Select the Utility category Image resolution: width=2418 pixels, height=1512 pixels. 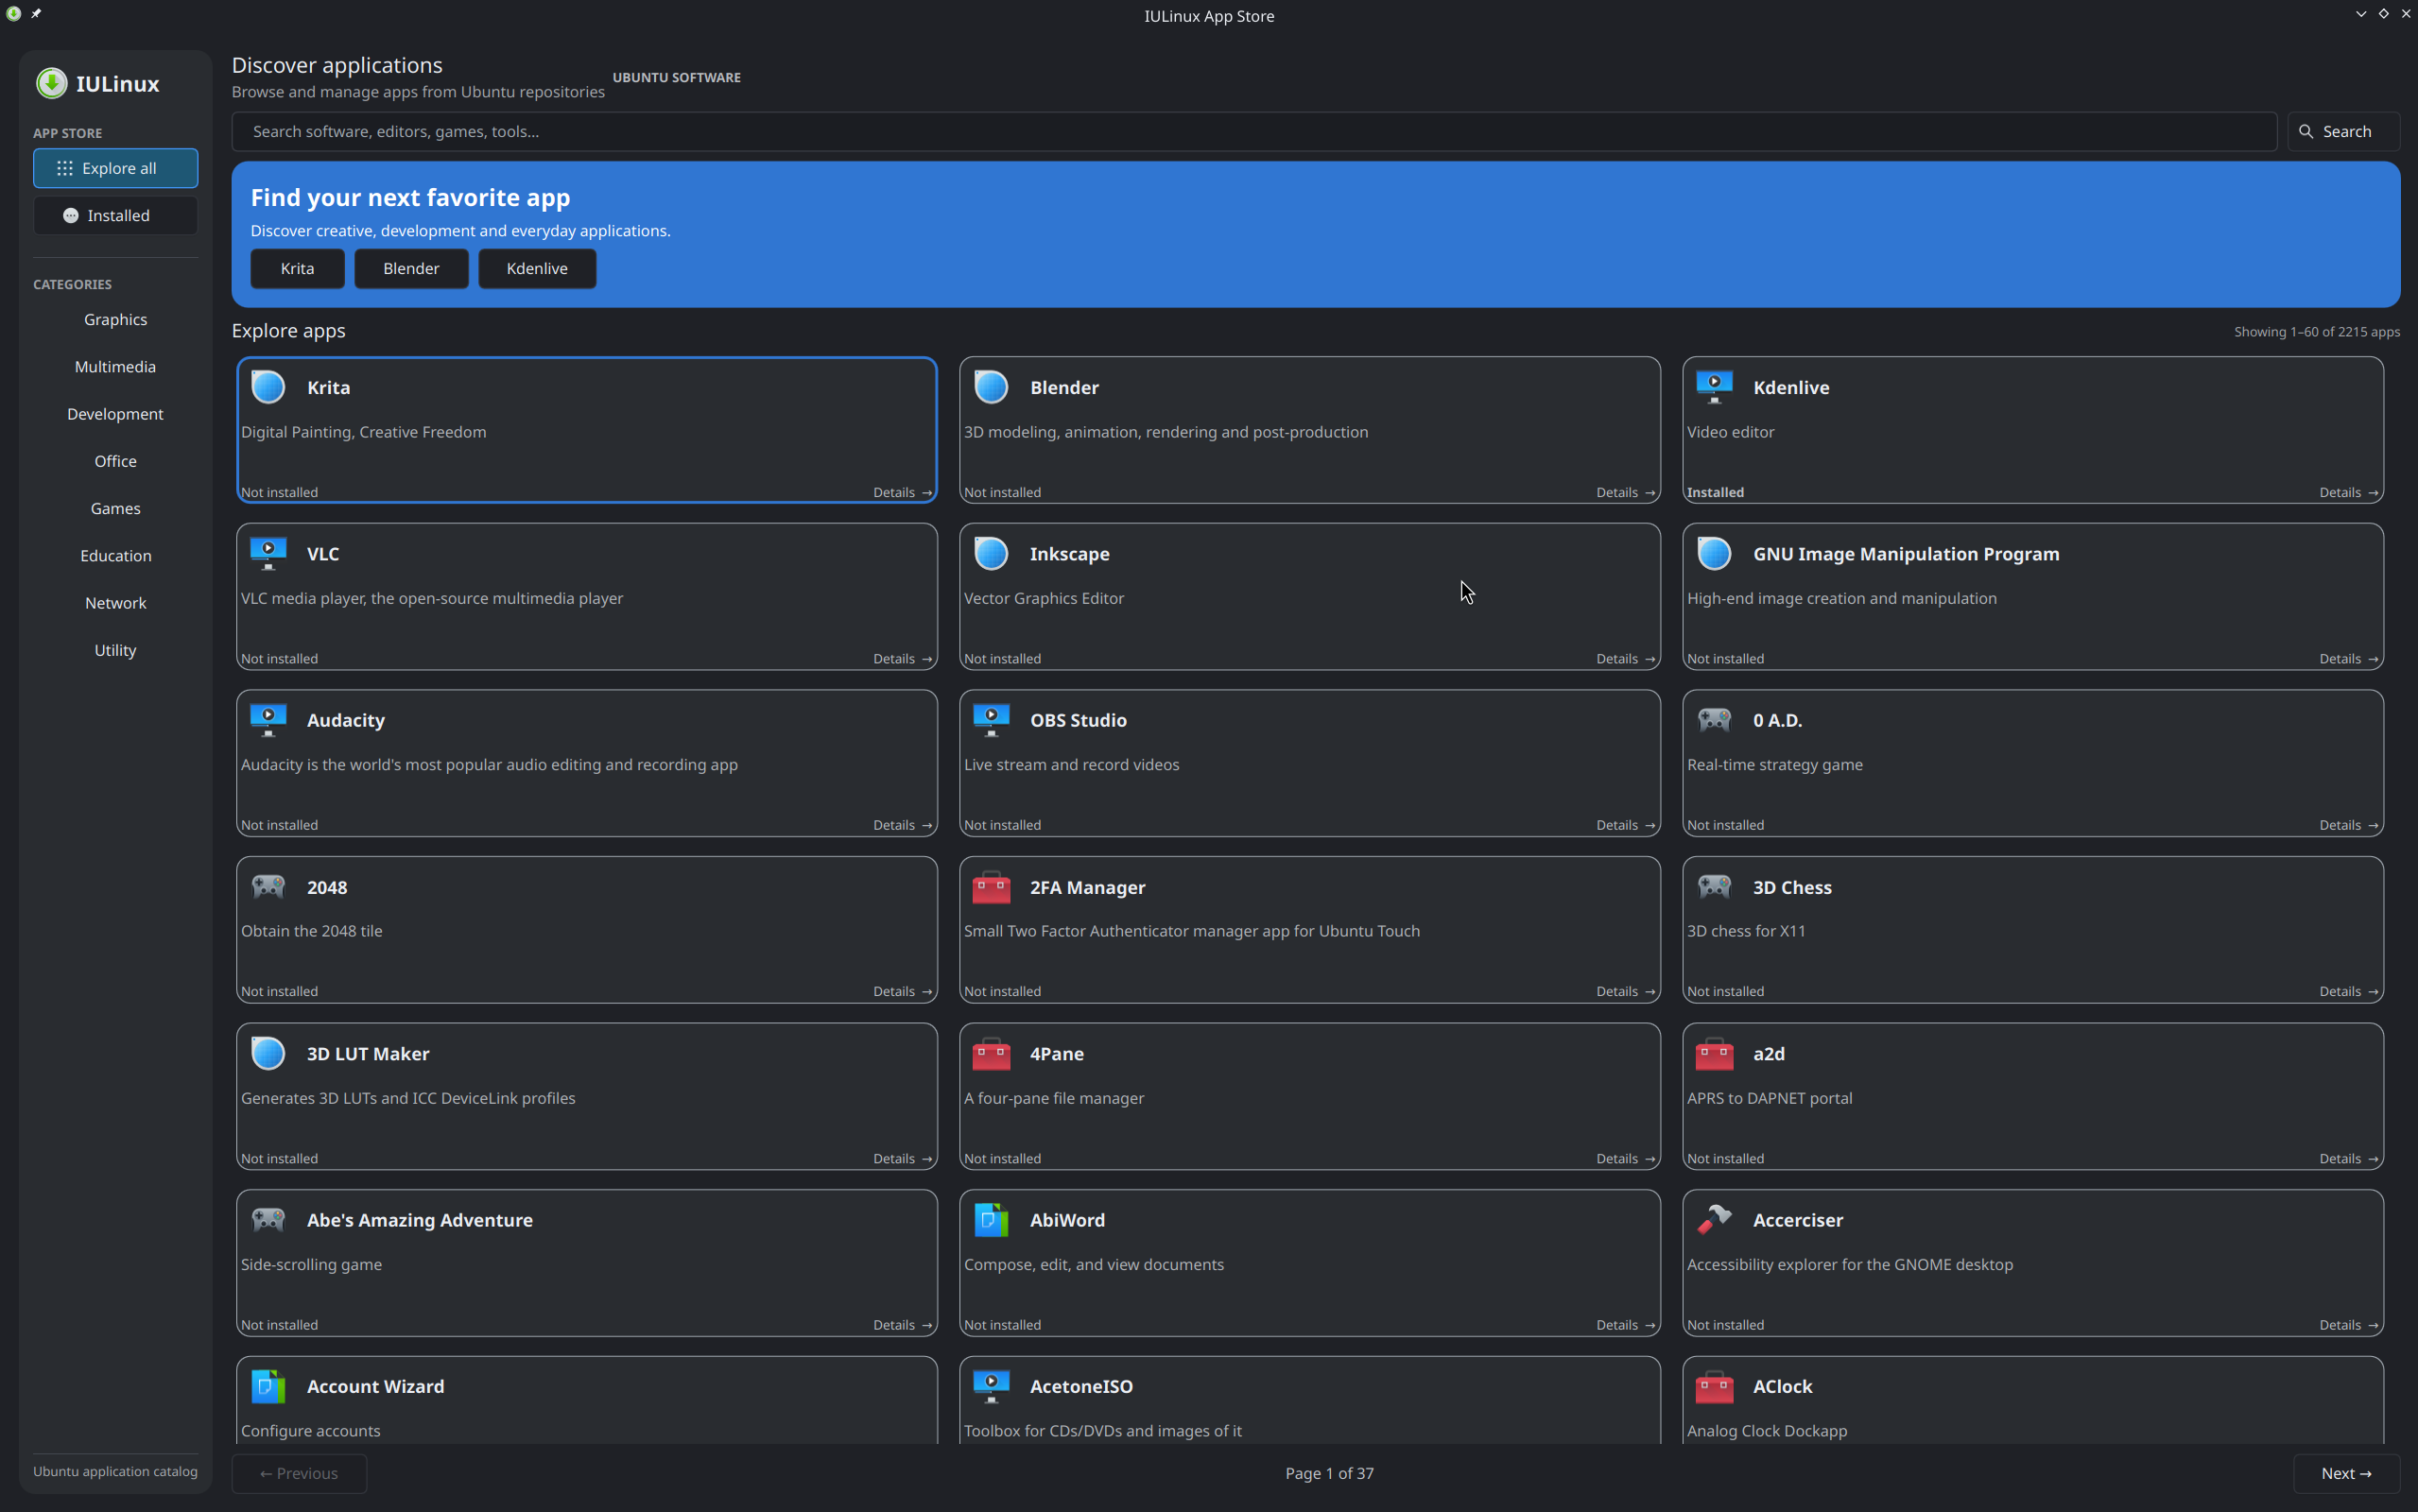tap(115, 650)
